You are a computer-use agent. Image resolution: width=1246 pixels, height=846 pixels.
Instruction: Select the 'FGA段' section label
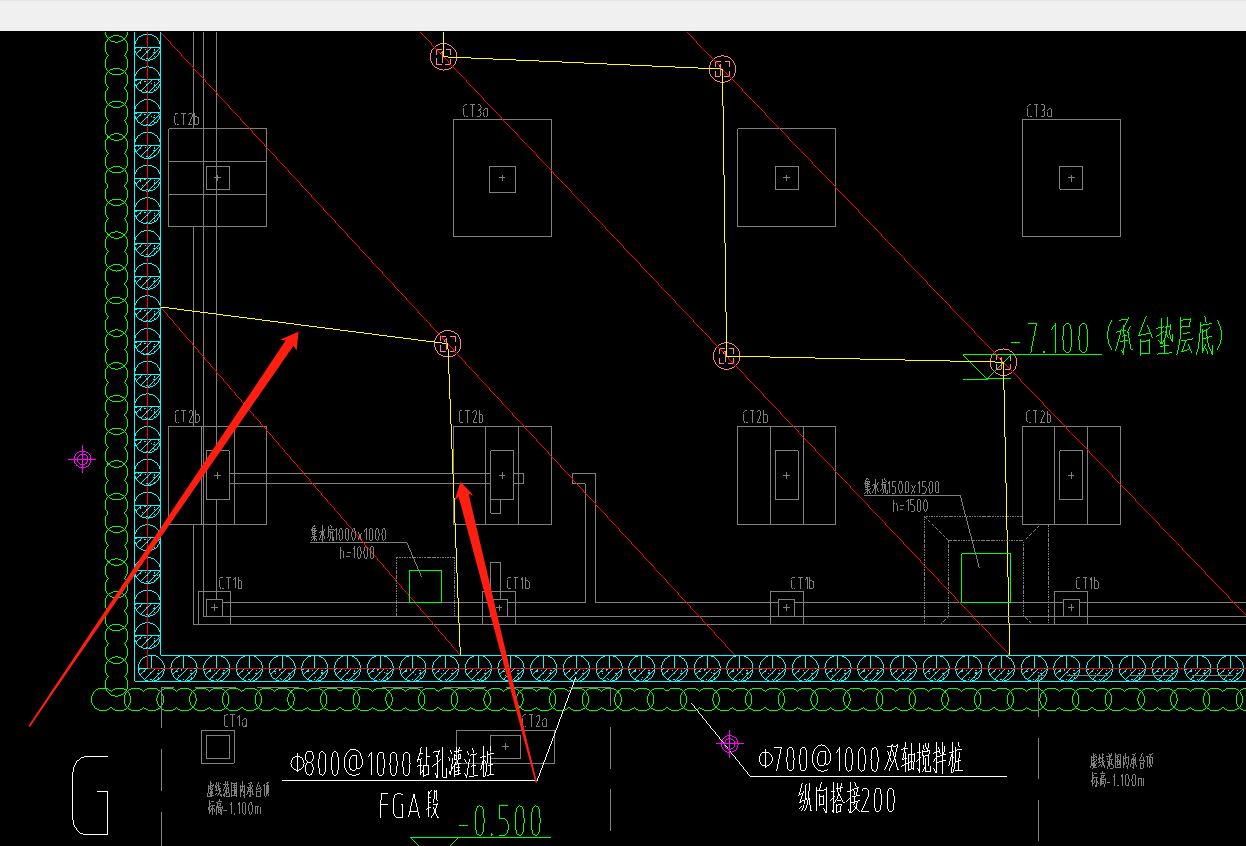pos(408,805)
